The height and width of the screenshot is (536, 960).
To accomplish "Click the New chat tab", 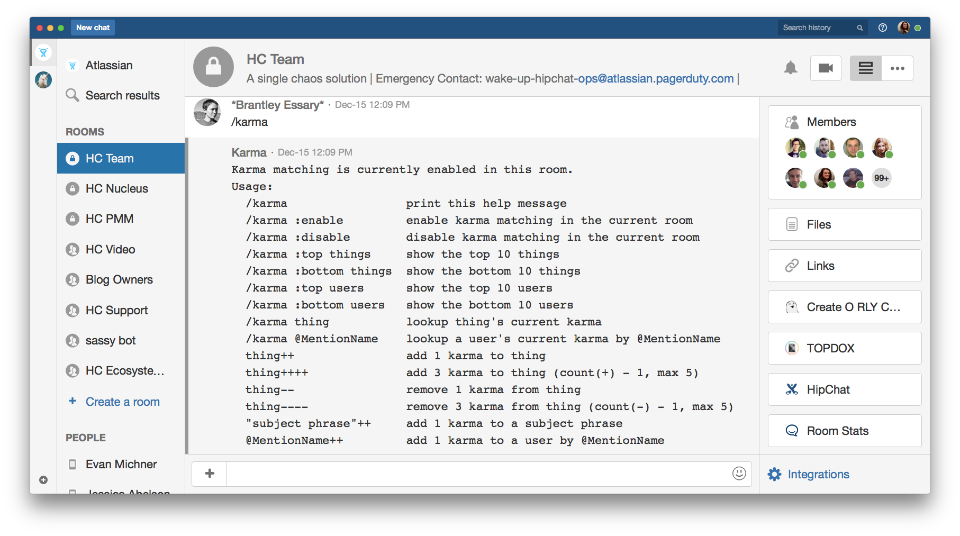I will coord(93,28).
